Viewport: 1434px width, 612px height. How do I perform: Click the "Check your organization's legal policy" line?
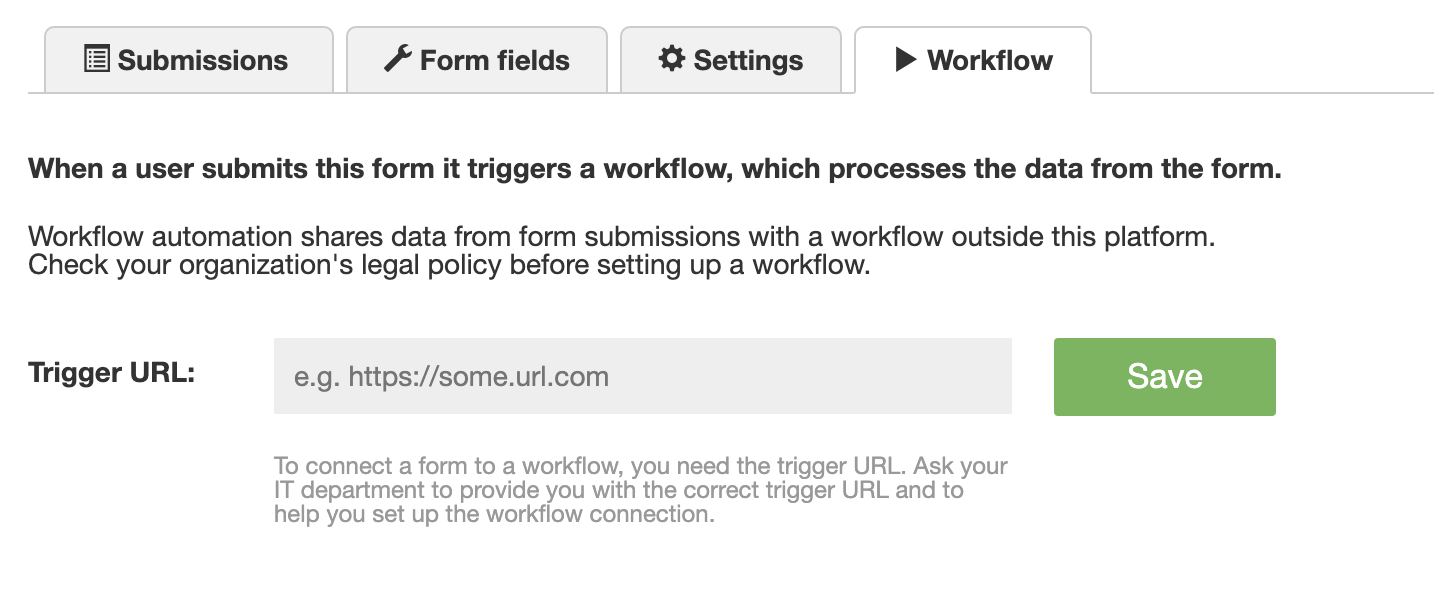(450, 267)
